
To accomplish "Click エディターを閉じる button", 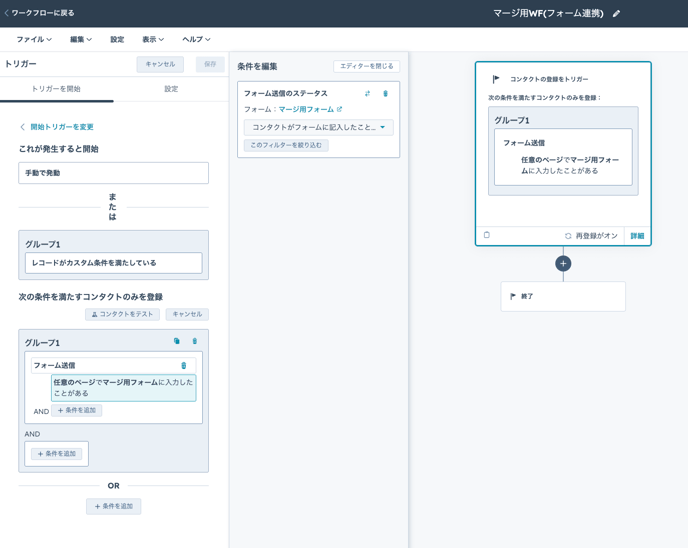I will [x=366, y=66].
